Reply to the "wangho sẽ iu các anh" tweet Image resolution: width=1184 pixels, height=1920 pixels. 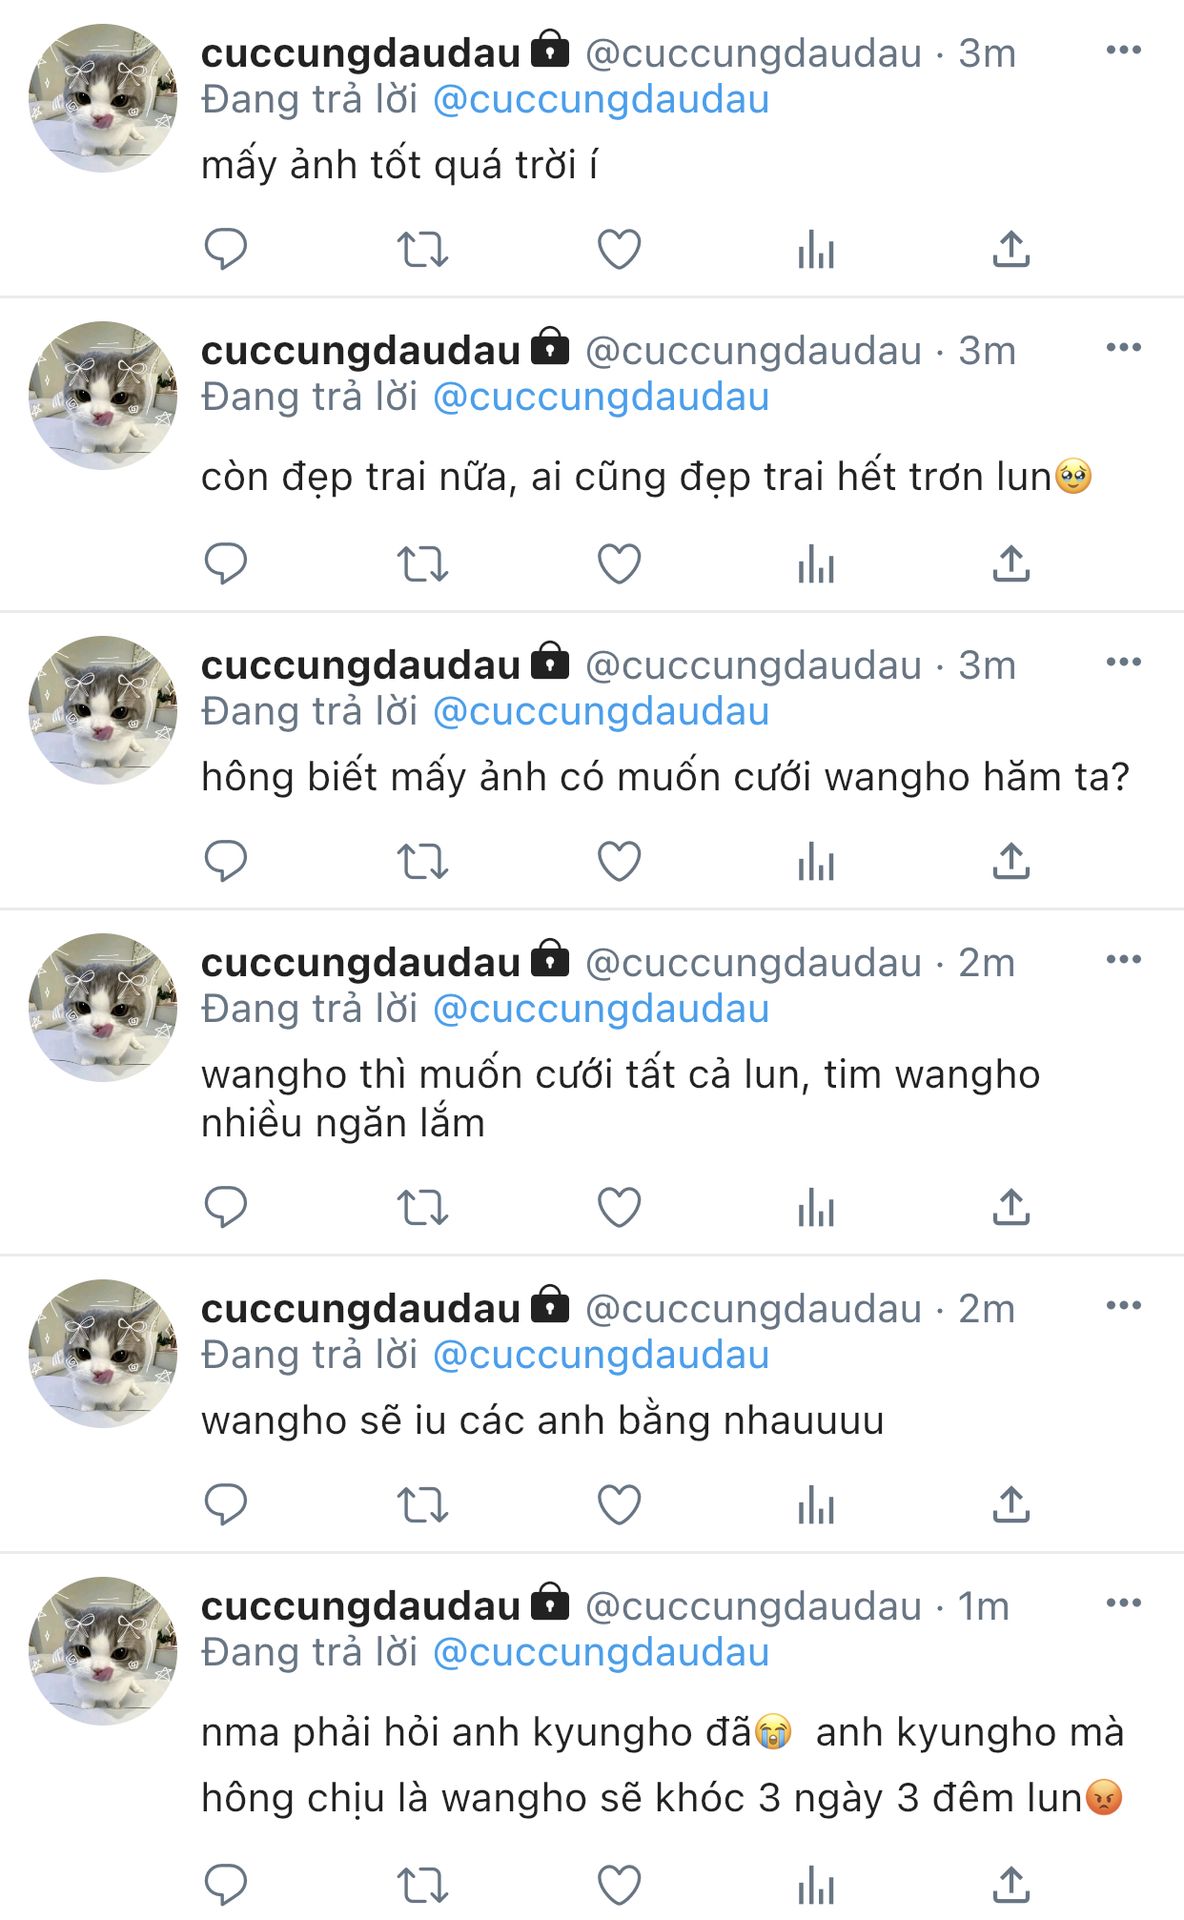(x=225, y=1504)
